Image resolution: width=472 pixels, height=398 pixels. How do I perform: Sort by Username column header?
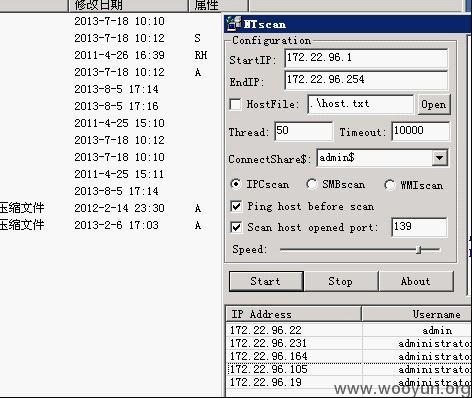417,314
